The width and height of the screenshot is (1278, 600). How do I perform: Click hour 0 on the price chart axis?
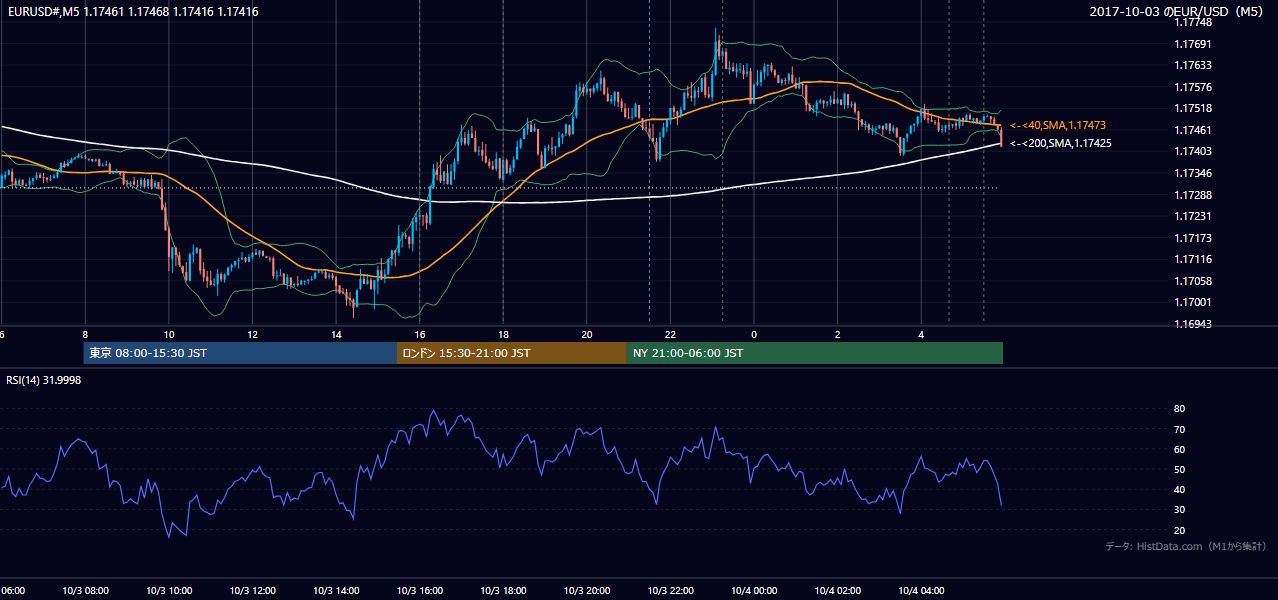[x=754, y=334]
